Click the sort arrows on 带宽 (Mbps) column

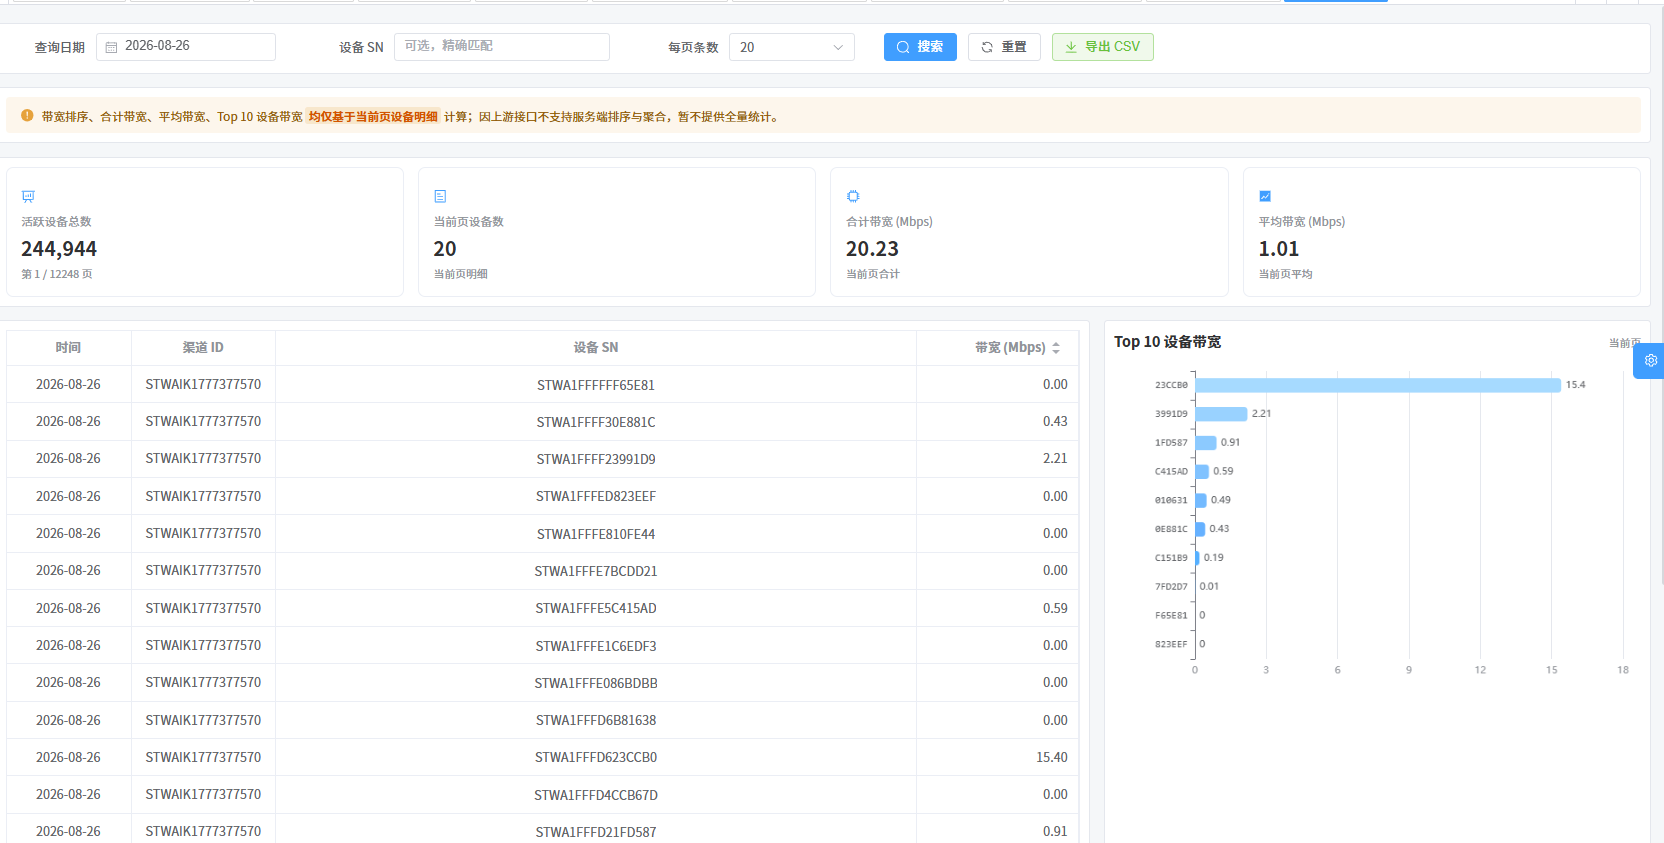(x=1056, y=348)
